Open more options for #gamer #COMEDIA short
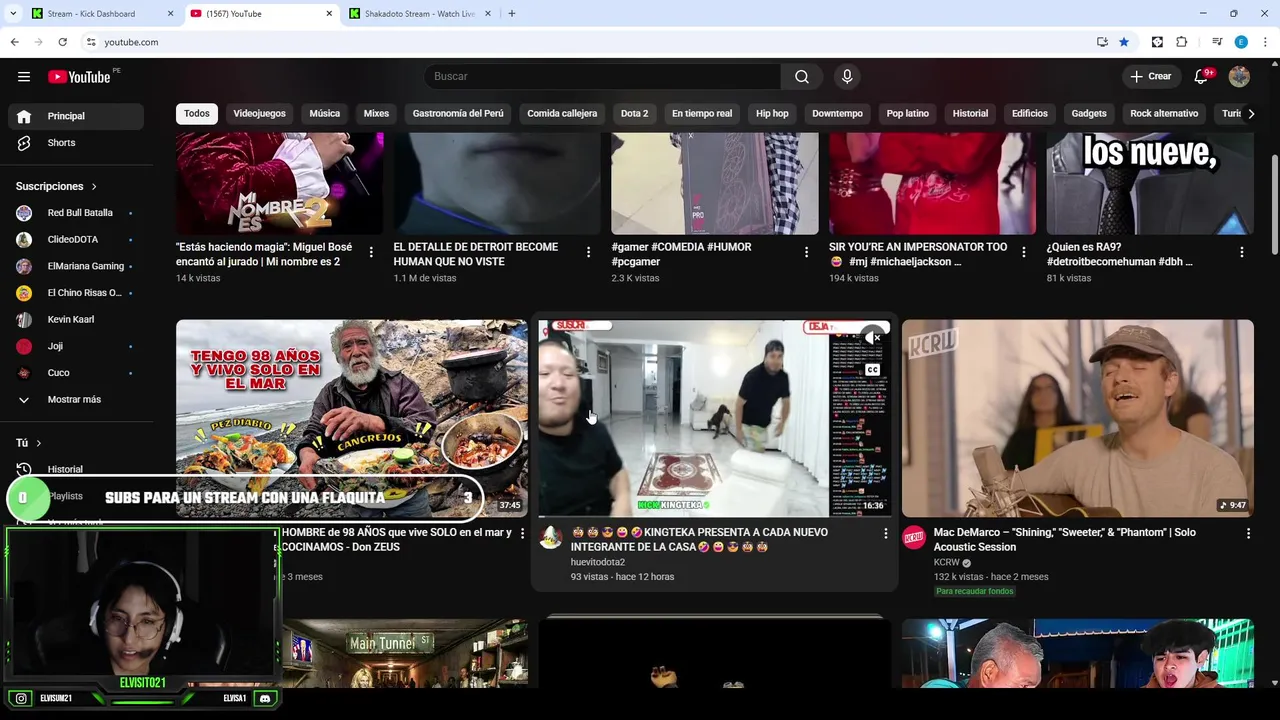 [x=806, y=252]
